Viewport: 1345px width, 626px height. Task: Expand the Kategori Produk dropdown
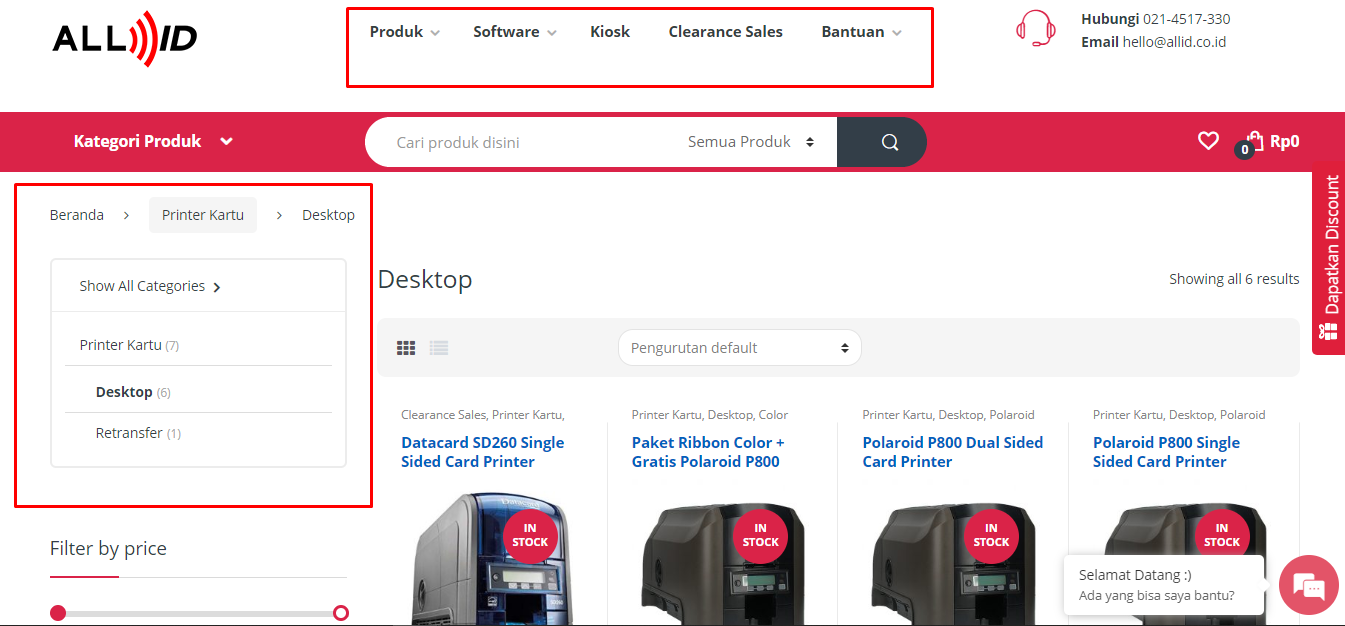pyautogui.click(x=153, y=142)
